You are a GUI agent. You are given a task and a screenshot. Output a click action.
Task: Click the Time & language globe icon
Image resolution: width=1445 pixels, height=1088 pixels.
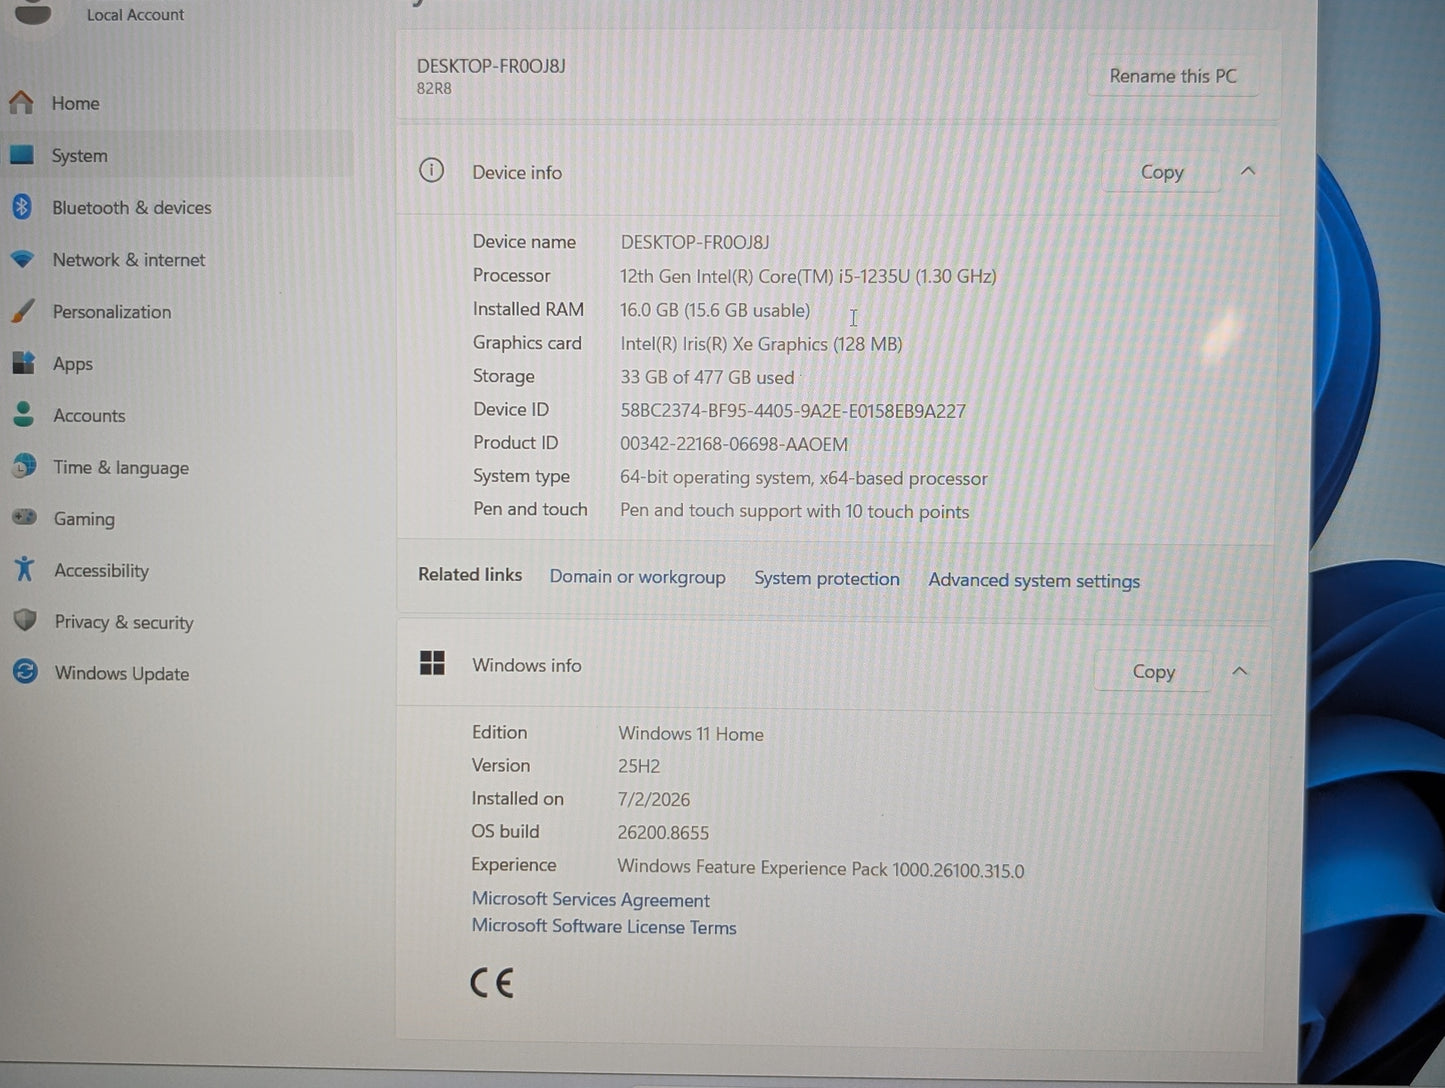coord(24,466)
